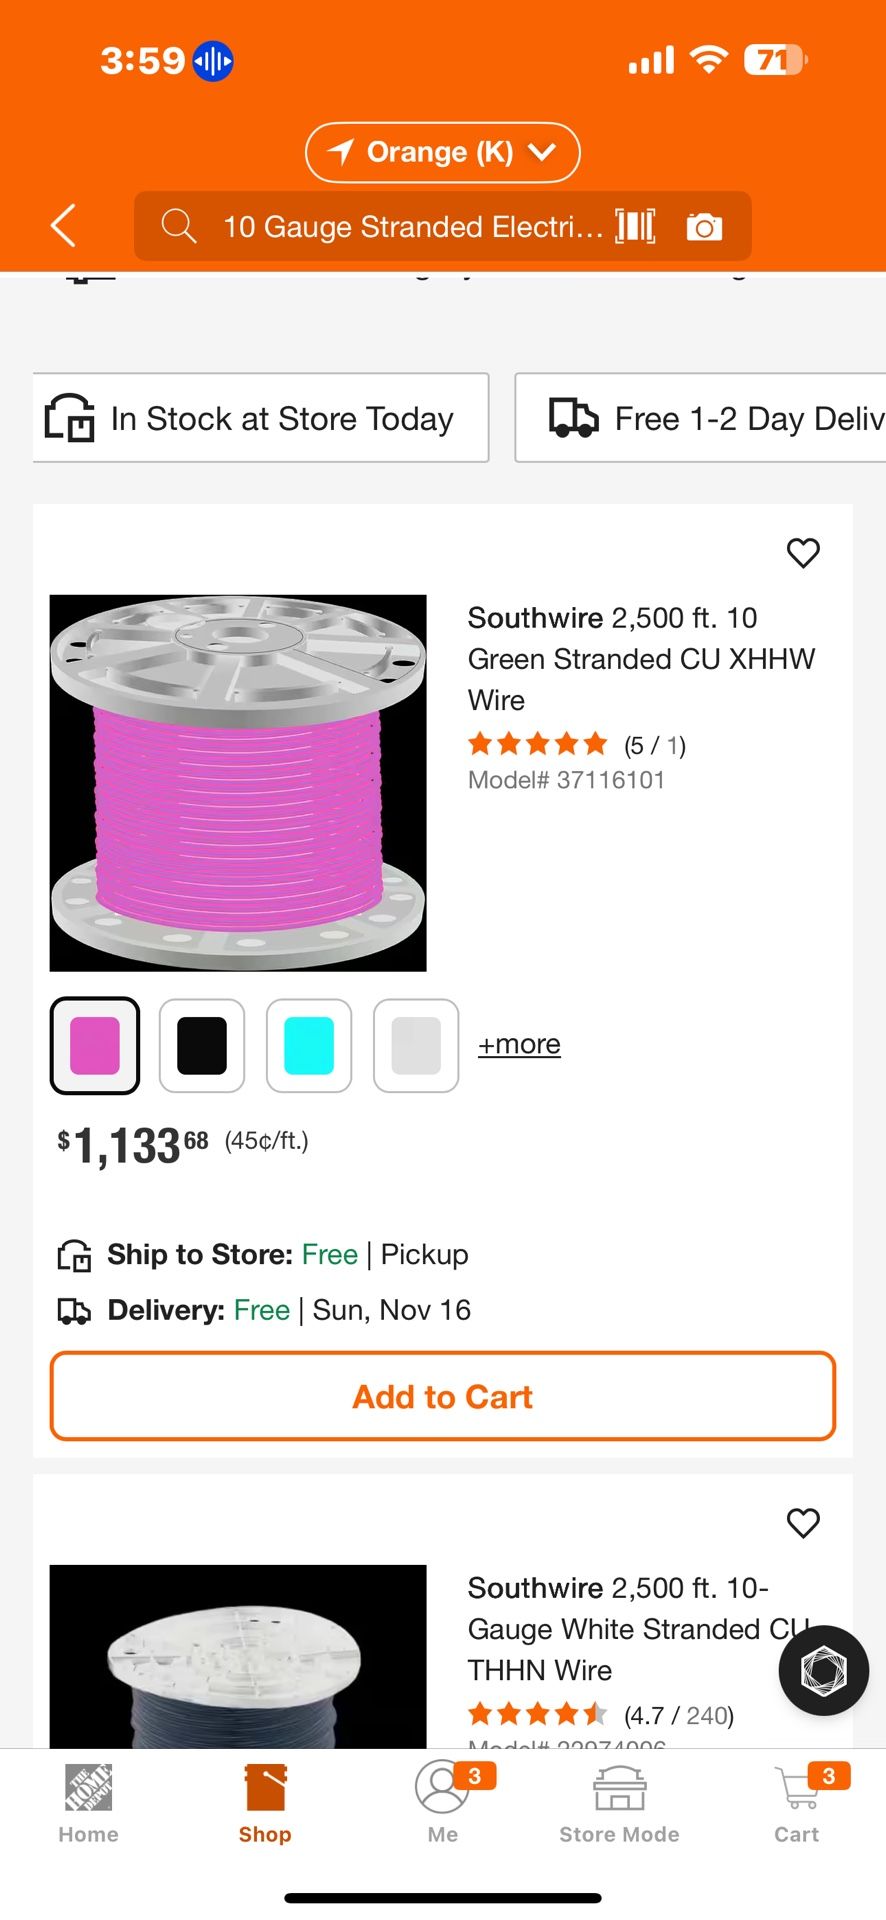Screen dimensions: 886x1920
Task: Expand more color options link
Action: [x=519, y=1044]
